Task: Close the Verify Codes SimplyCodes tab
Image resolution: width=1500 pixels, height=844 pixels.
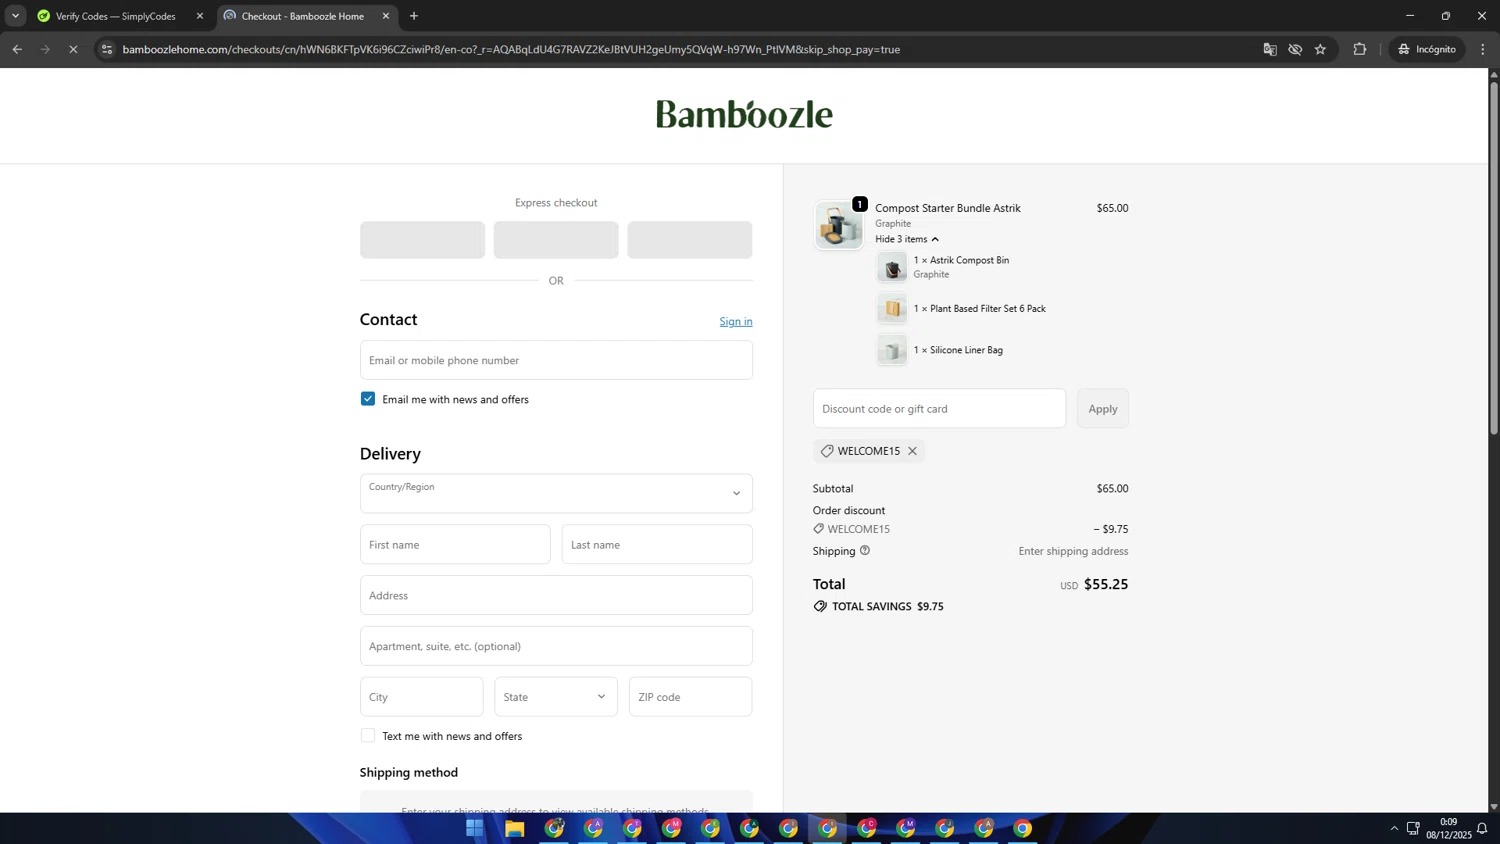Action: pos(199,16)
